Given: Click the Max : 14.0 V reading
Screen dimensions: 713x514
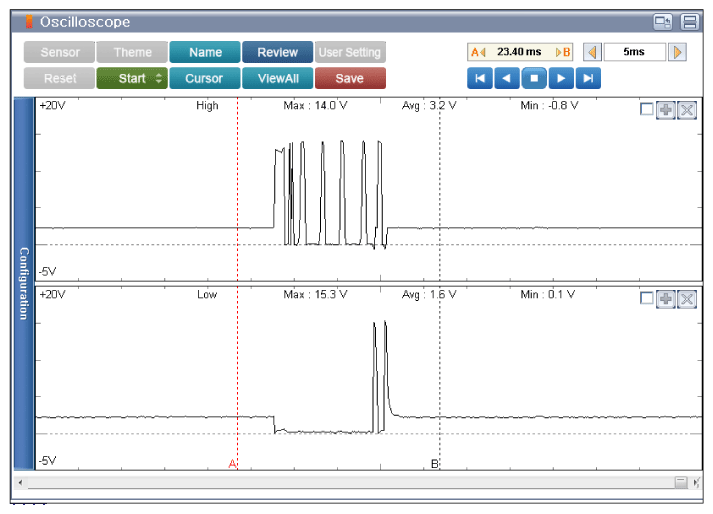Looking at the screenshot, I should [x=315, y=106].
